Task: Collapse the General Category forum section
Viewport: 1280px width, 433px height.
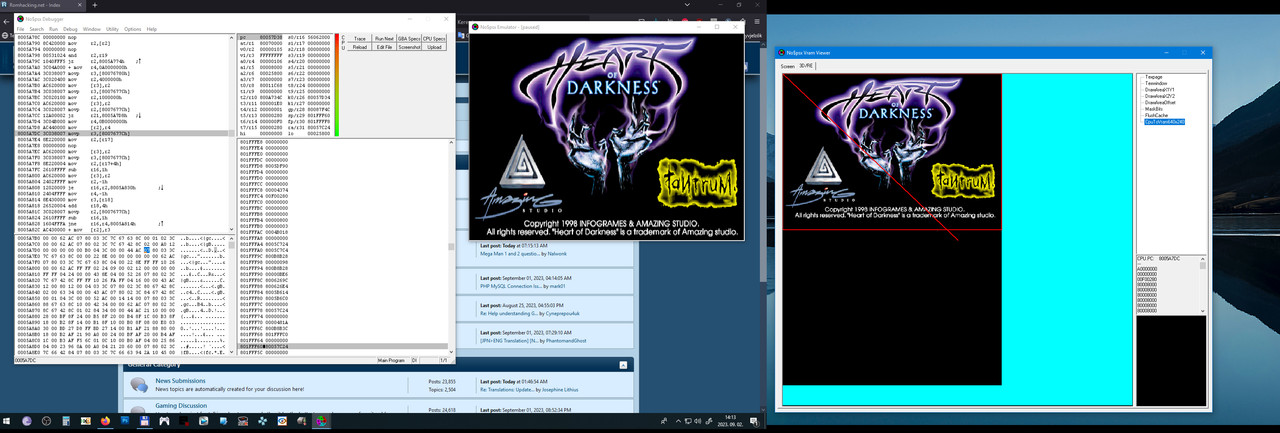Action: (624, 365)
